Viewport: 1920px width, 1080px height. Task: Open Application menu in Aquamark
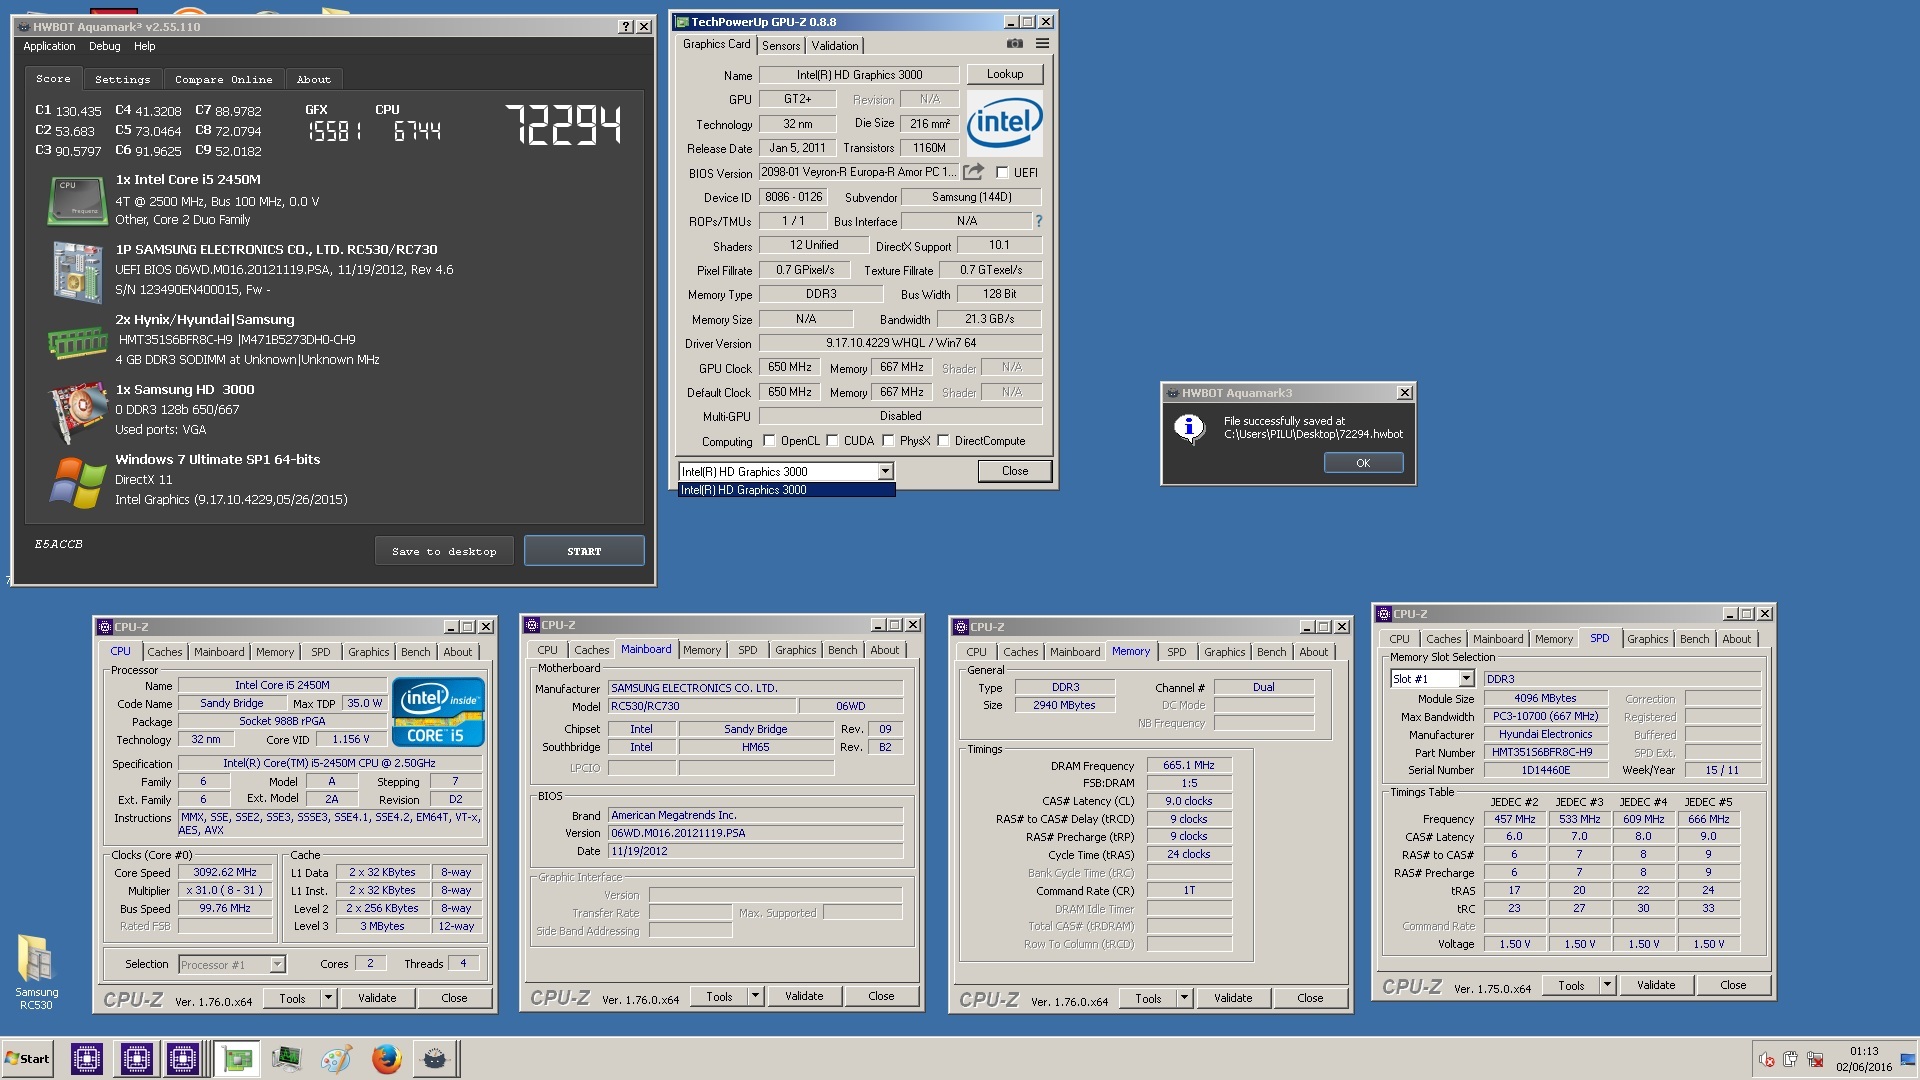(49, 46)
